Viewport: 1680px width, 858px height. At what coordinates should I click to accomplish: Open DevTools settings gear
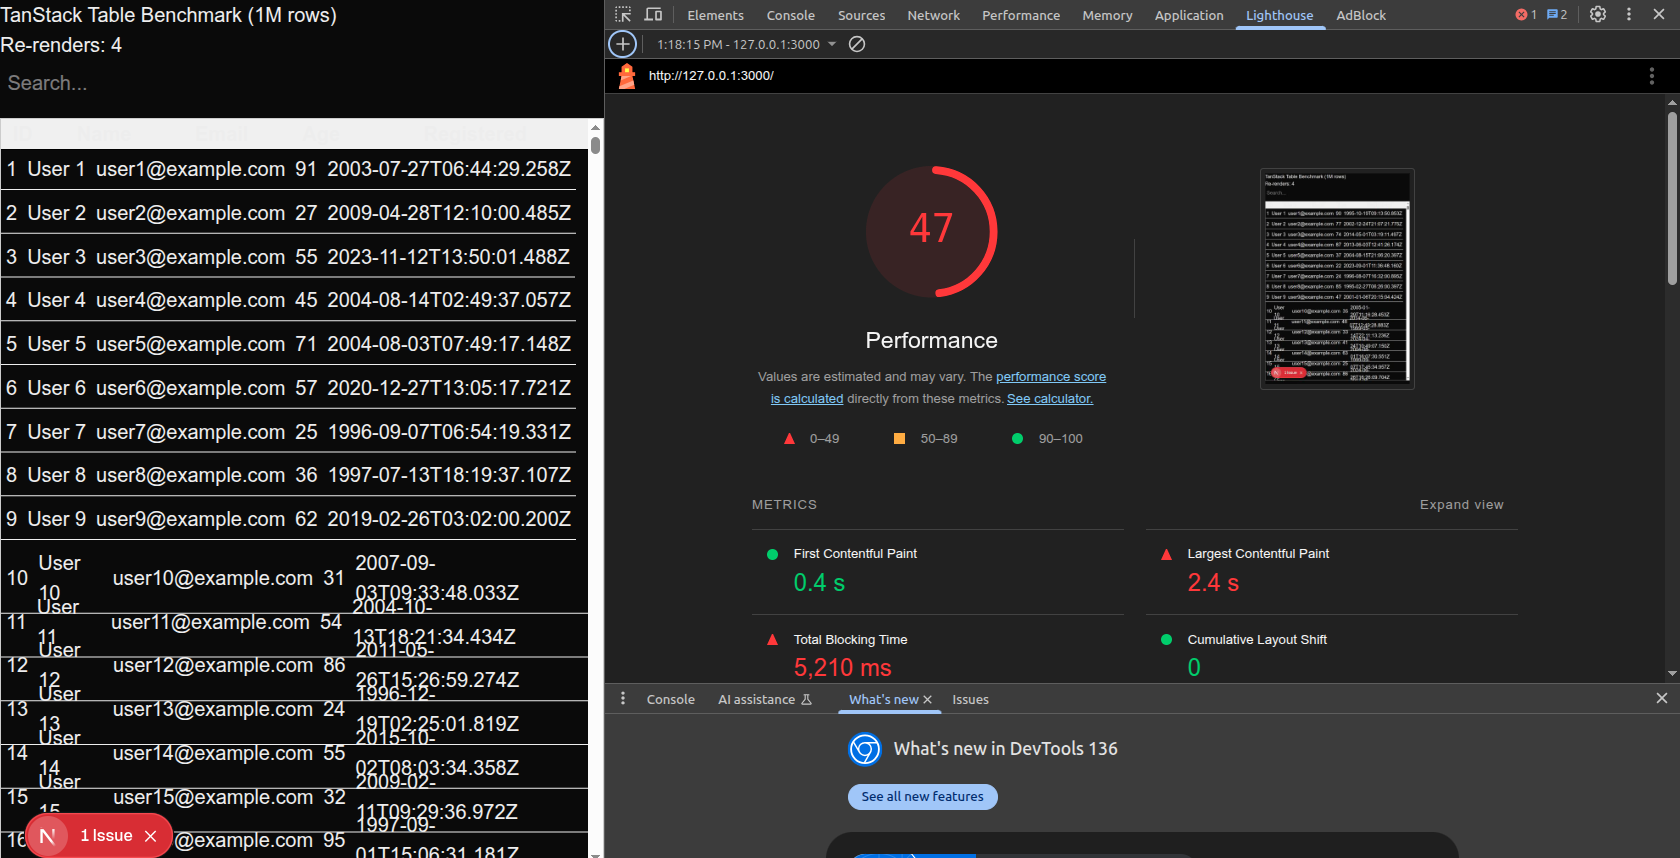(x=1598, y=14)
